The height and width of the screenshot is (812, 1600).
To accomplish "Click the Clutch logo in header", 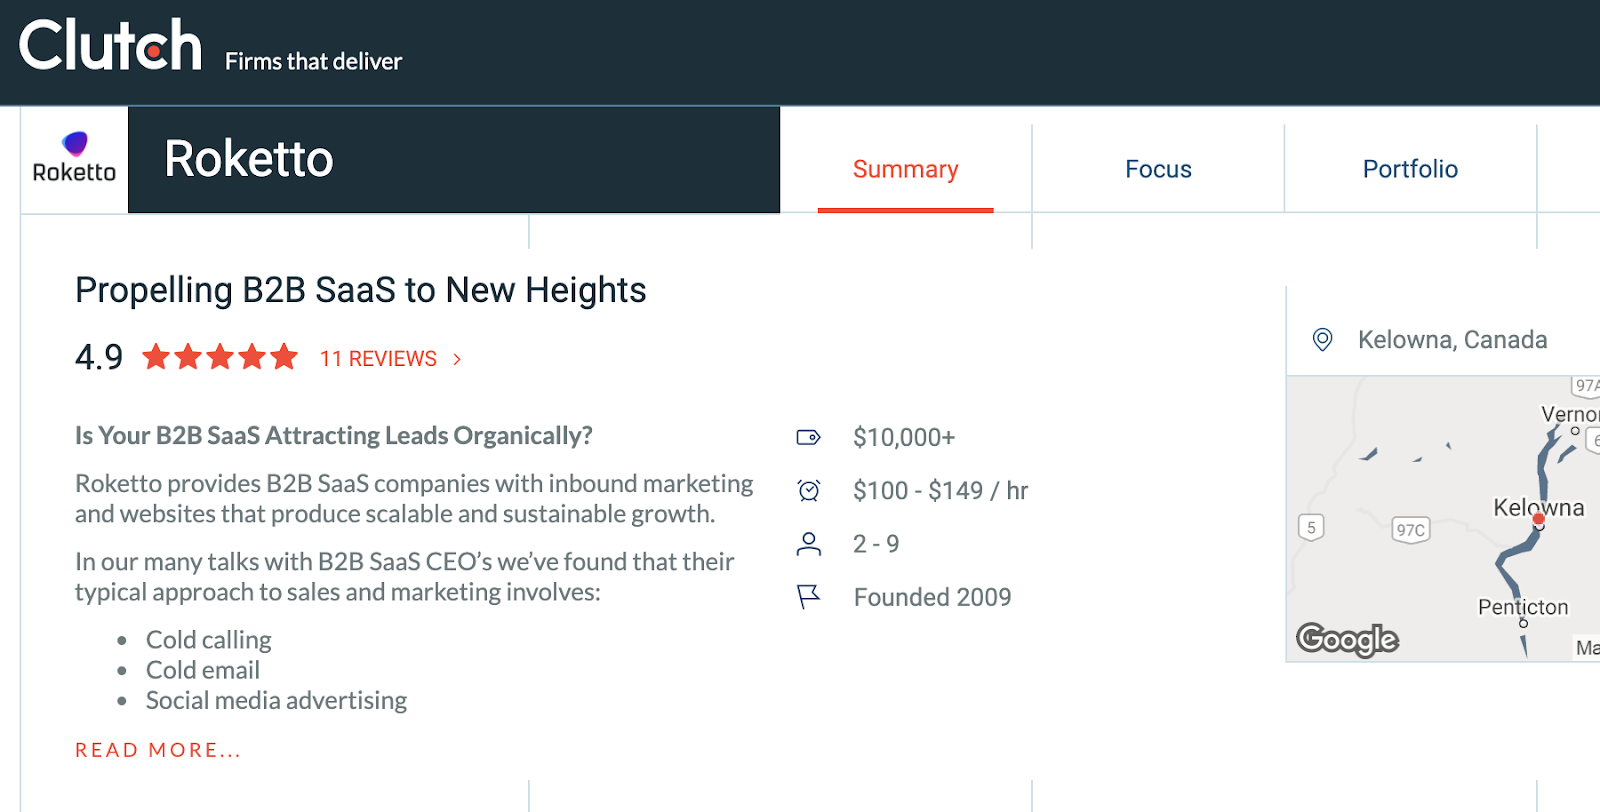I will coord(110,46).
